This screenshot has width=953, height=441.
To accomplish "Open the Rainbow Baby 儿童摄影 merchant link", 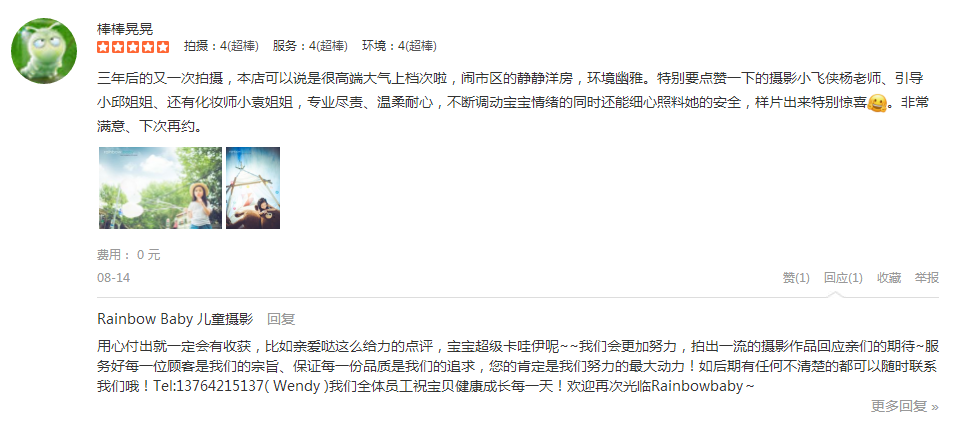I will (x=174, y=319).
